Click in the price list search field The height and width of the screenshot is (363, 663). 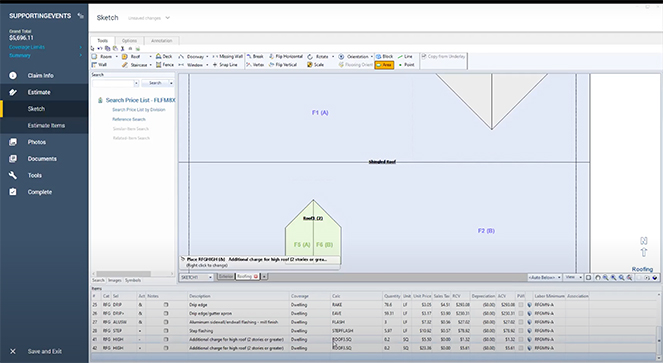click(x=113, y=83)
